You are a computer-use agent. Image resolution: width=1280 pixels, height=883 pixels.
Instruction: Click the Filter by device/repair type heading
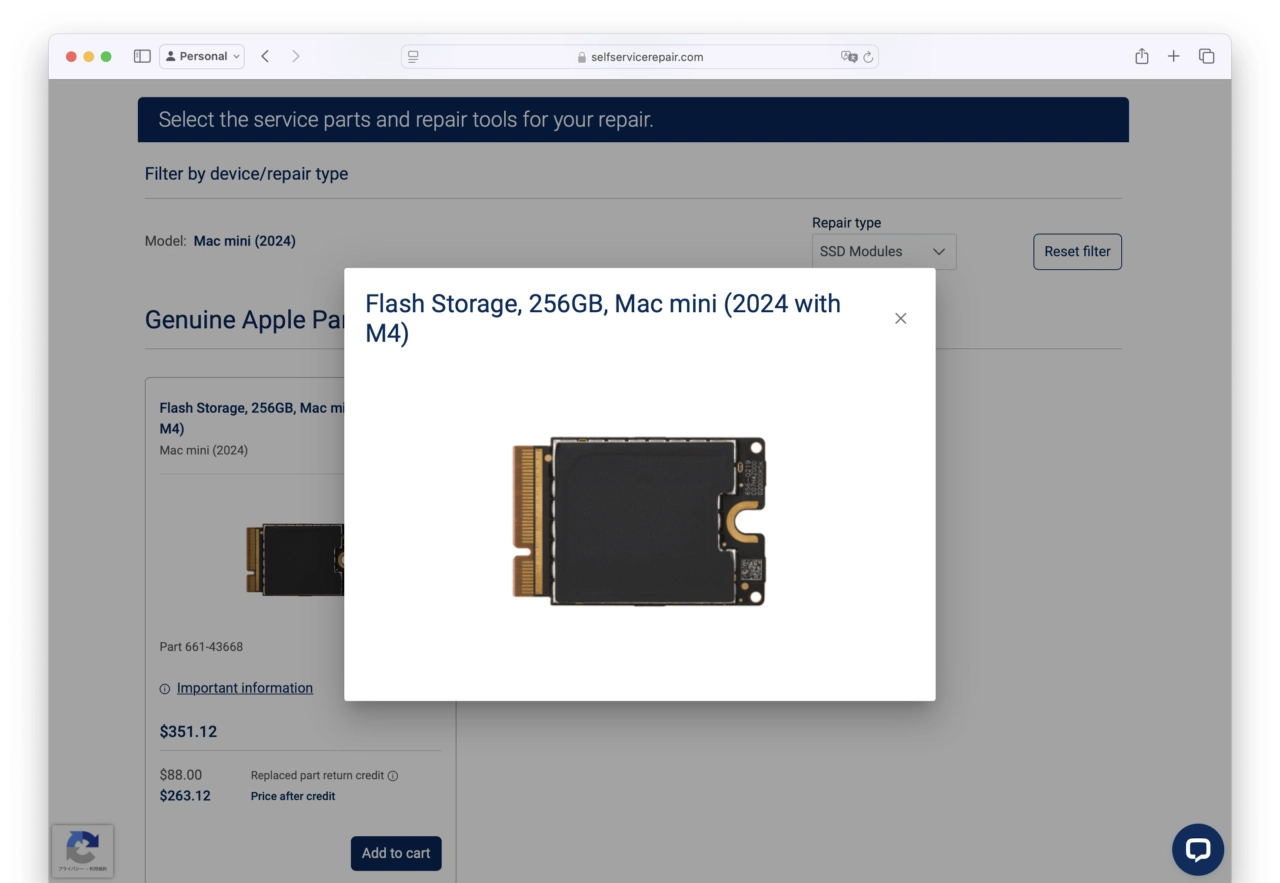tap(246, 174)
